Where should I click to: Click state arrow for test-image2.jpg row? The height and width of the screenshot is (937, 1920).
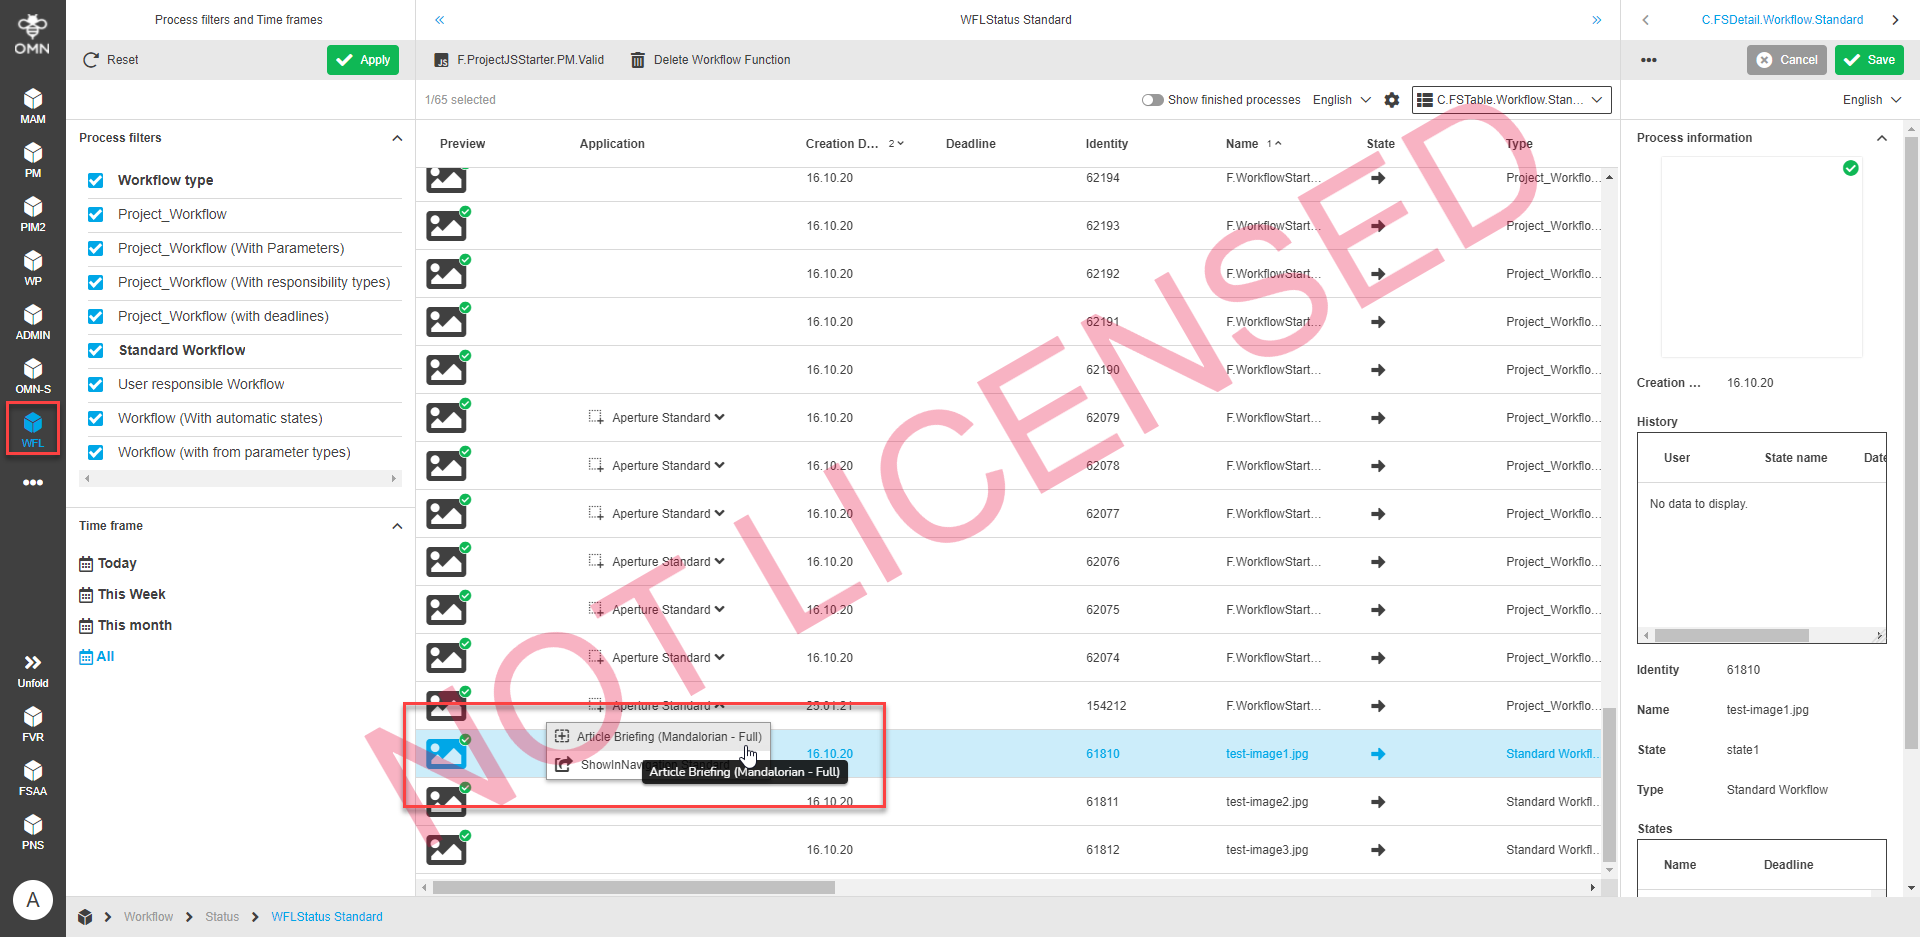pos(1378,802)
